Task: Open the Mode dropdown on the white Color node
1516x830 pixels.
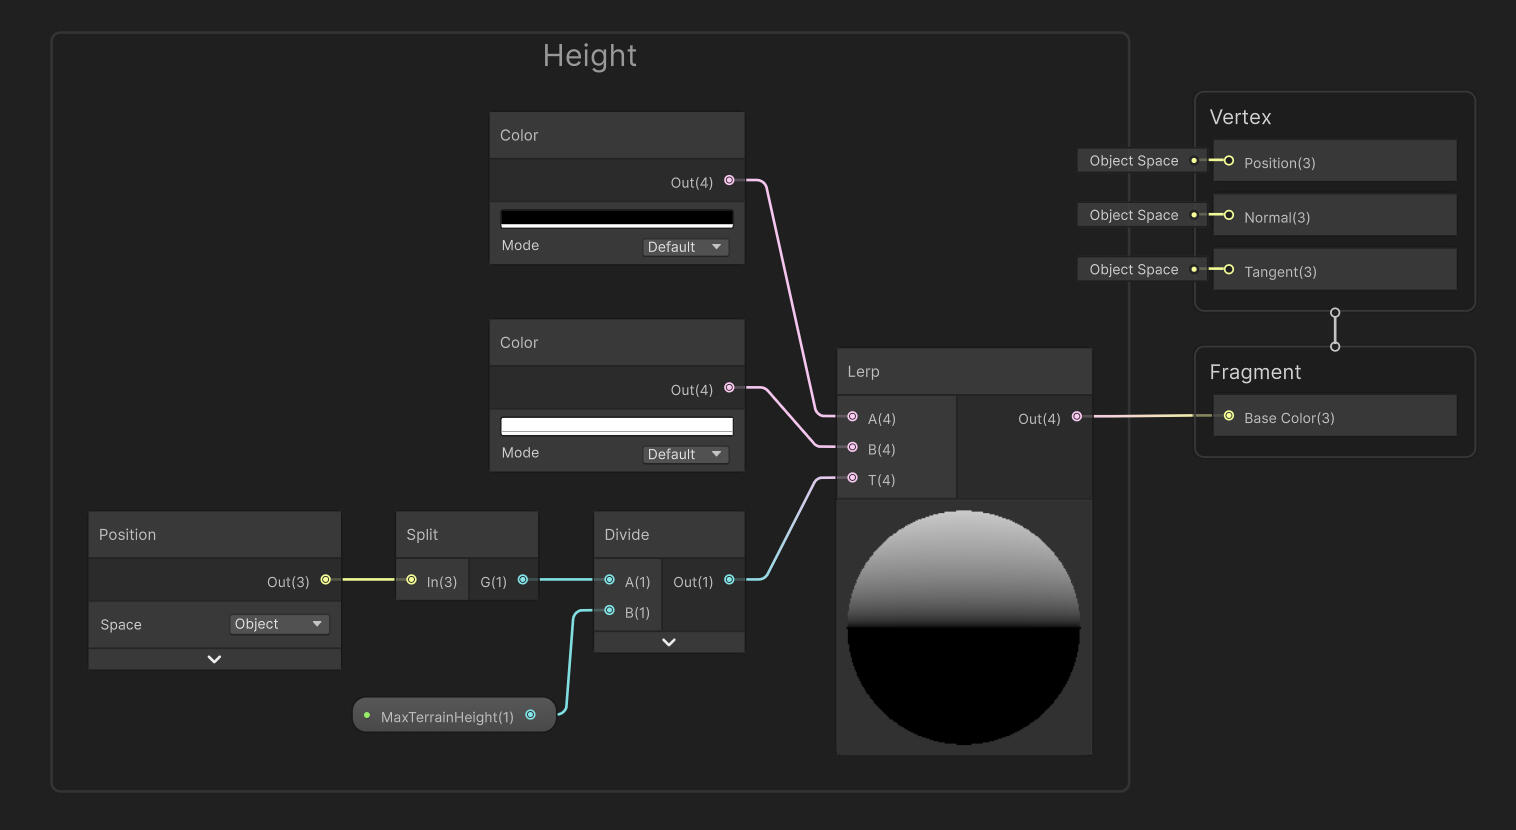Action: (685, 454)
